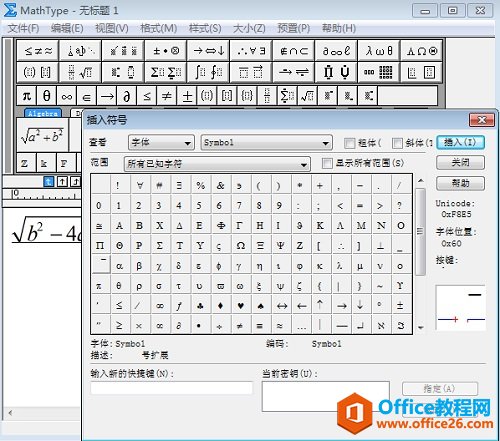Enable 显示所有范围 checkbox
The height and width of the screenshot is (441, 500).
[x=327, y=163]
